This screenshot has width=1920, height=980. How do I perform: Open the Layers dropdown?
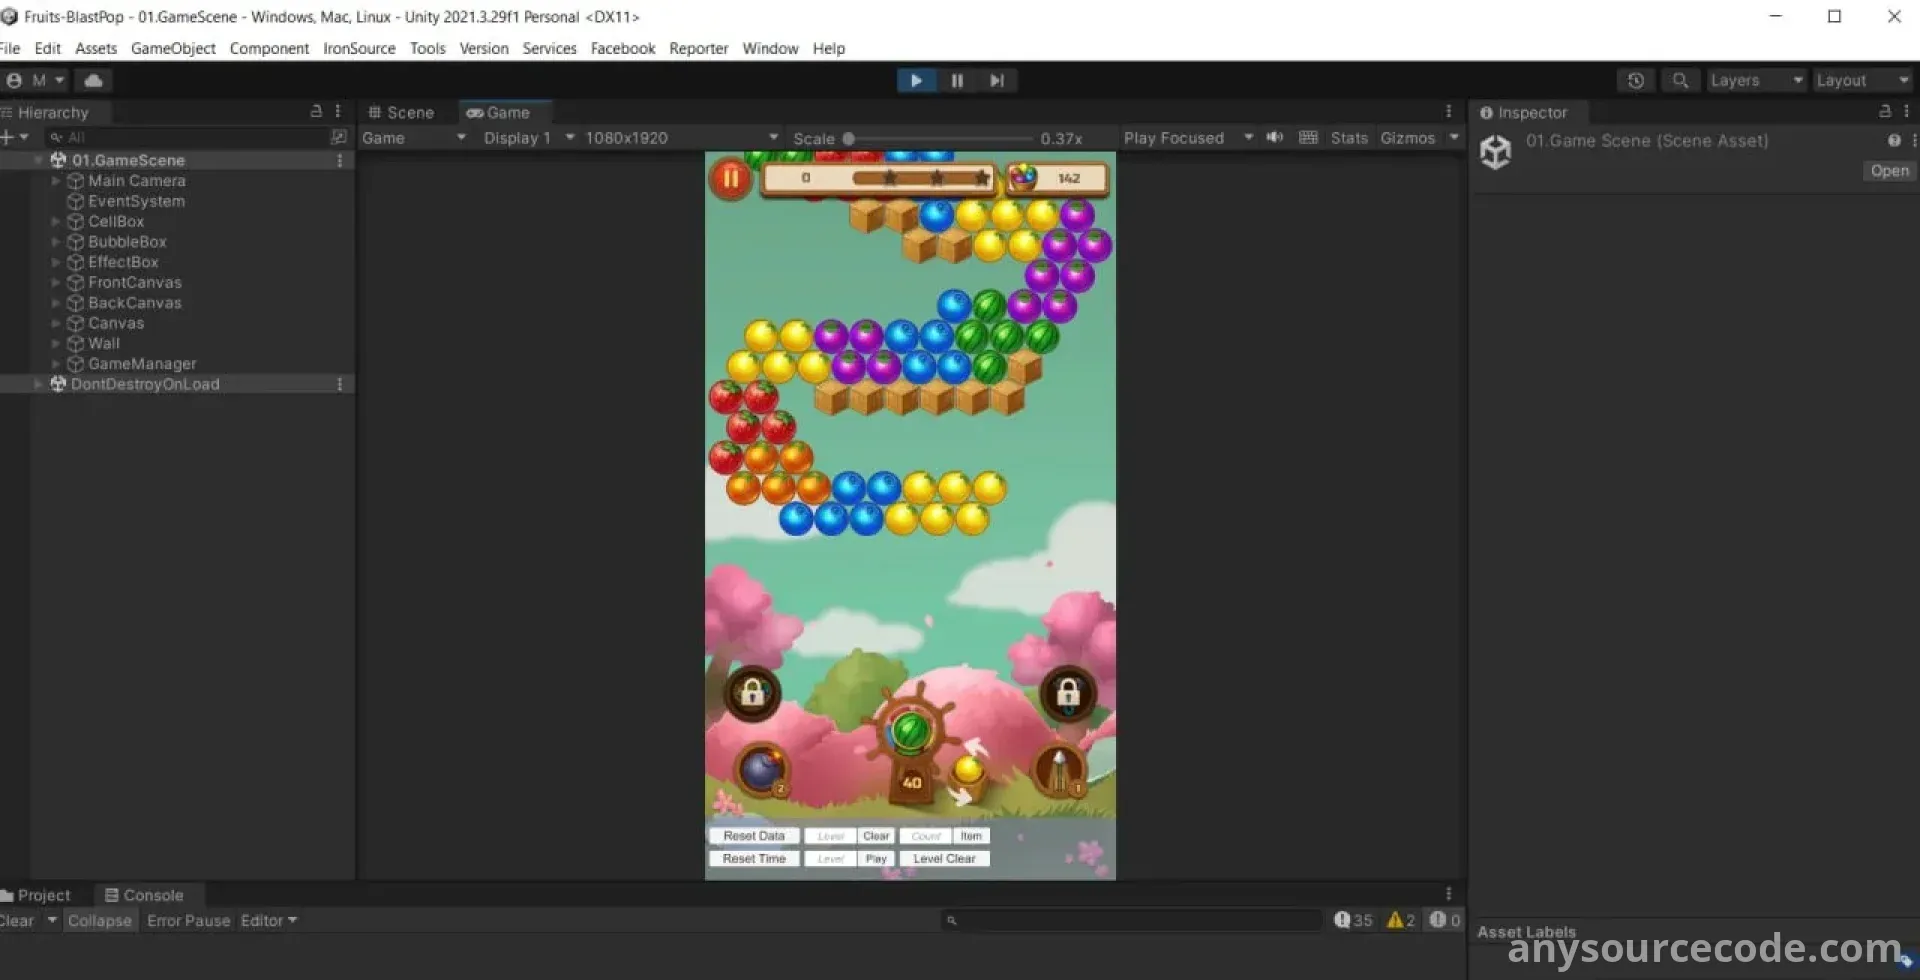click(1755, 81)
